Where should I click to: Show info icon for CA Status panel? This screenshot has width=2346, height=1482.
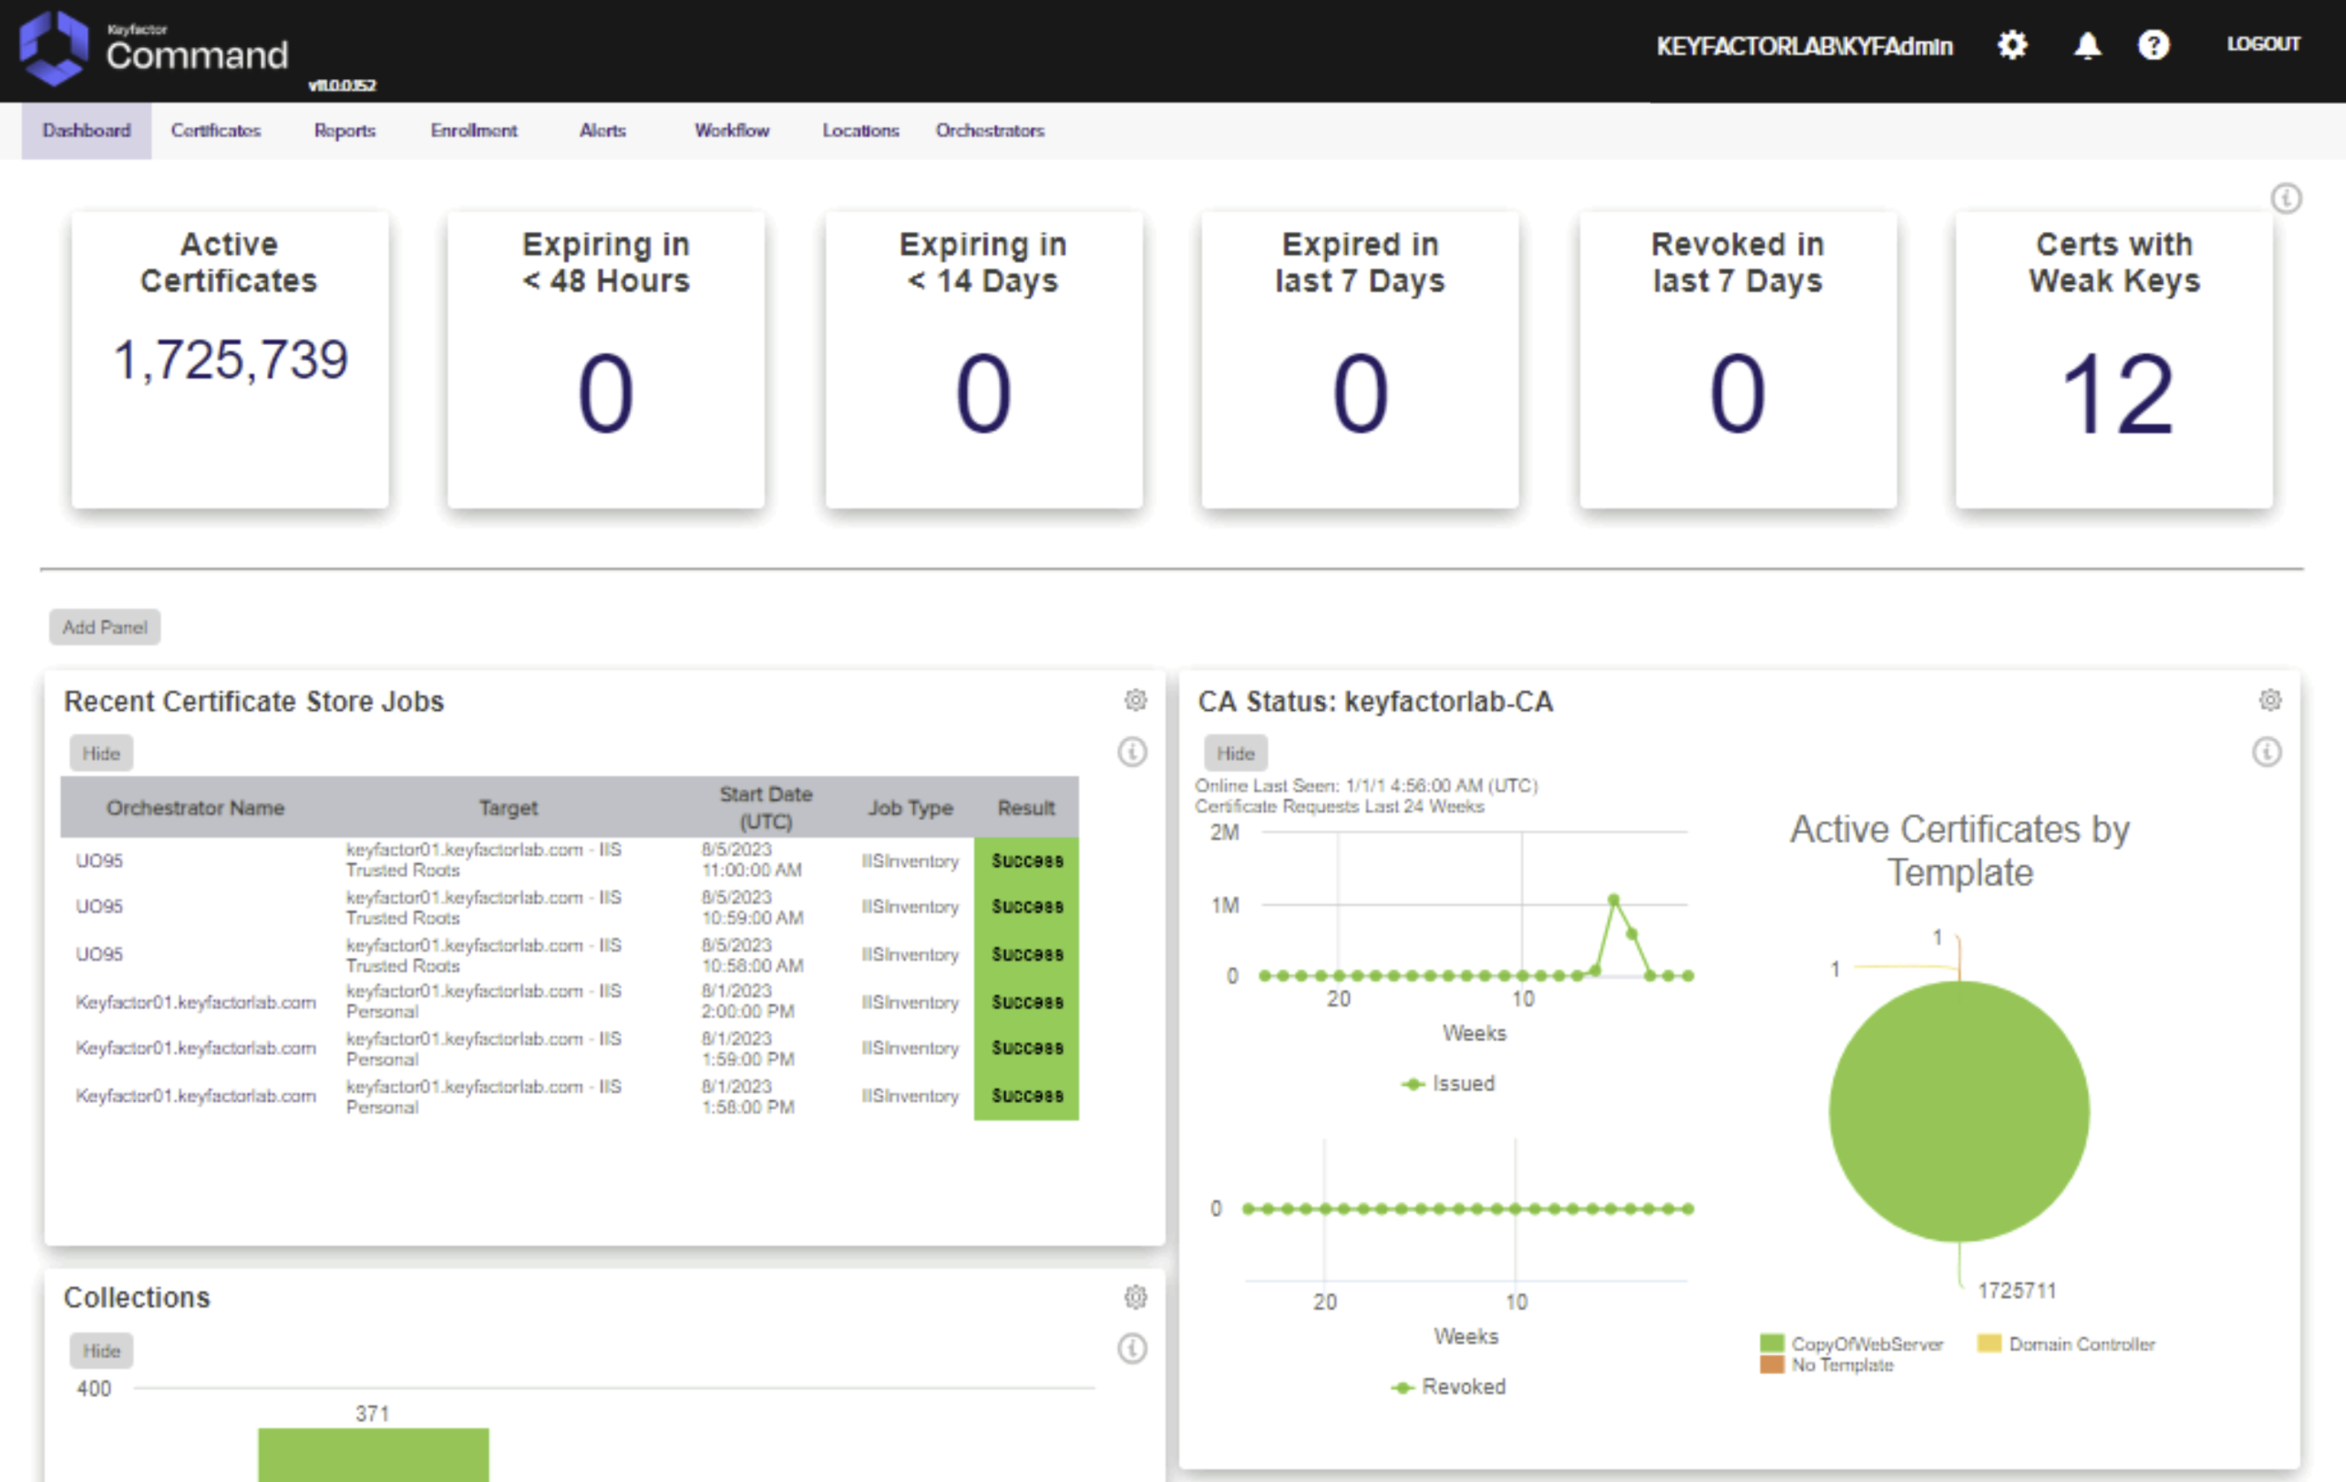point(2267,752)
